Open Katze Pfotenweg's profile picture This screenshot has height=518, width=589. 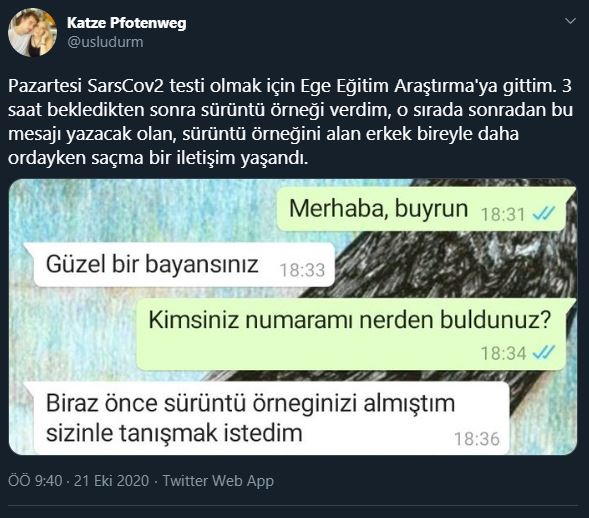coord(32,32)
